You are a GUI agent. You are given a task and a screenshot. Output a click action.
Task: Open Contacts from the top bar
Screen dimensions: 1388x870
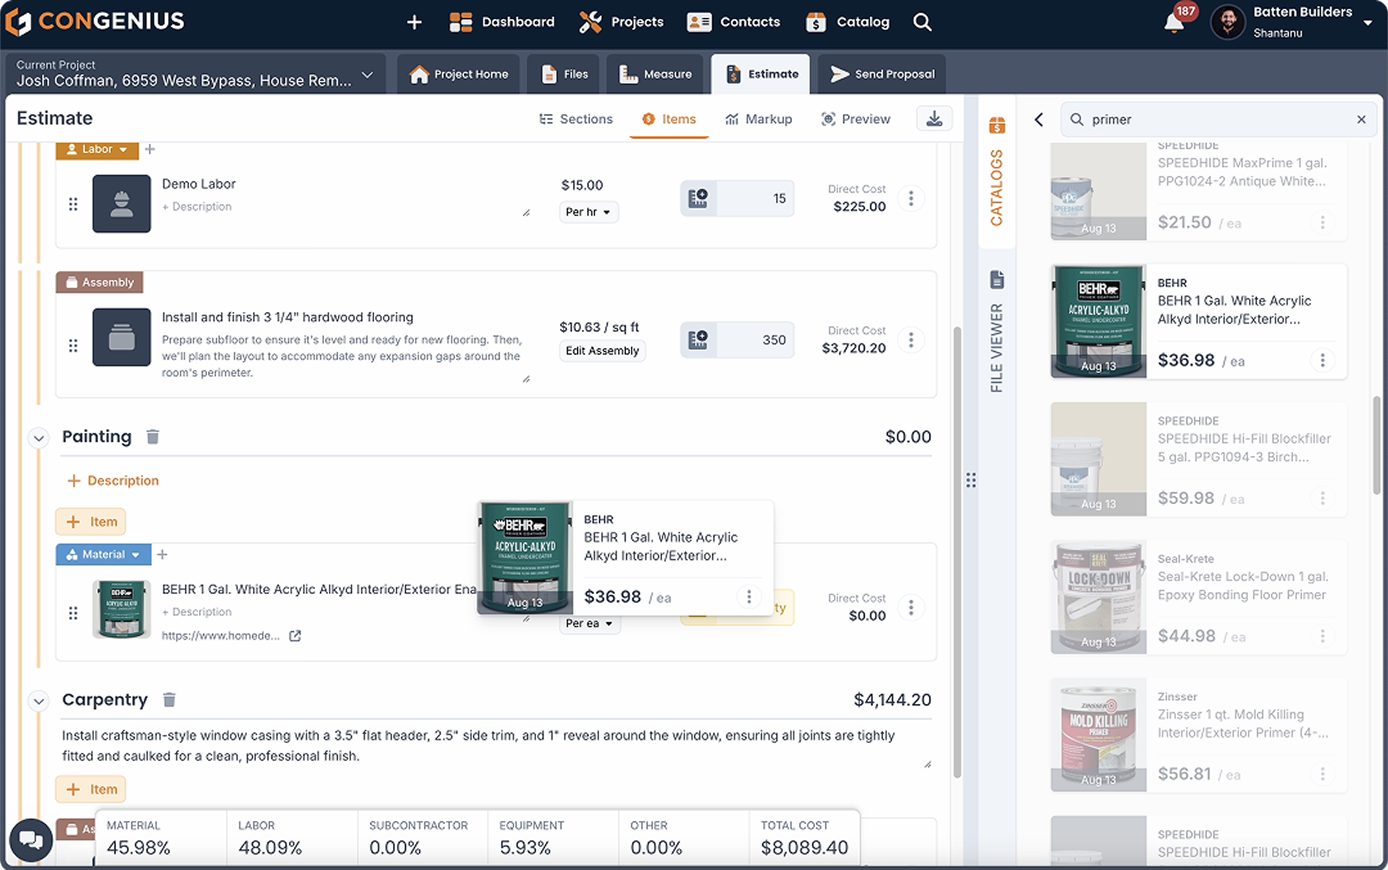click(734, 22)
